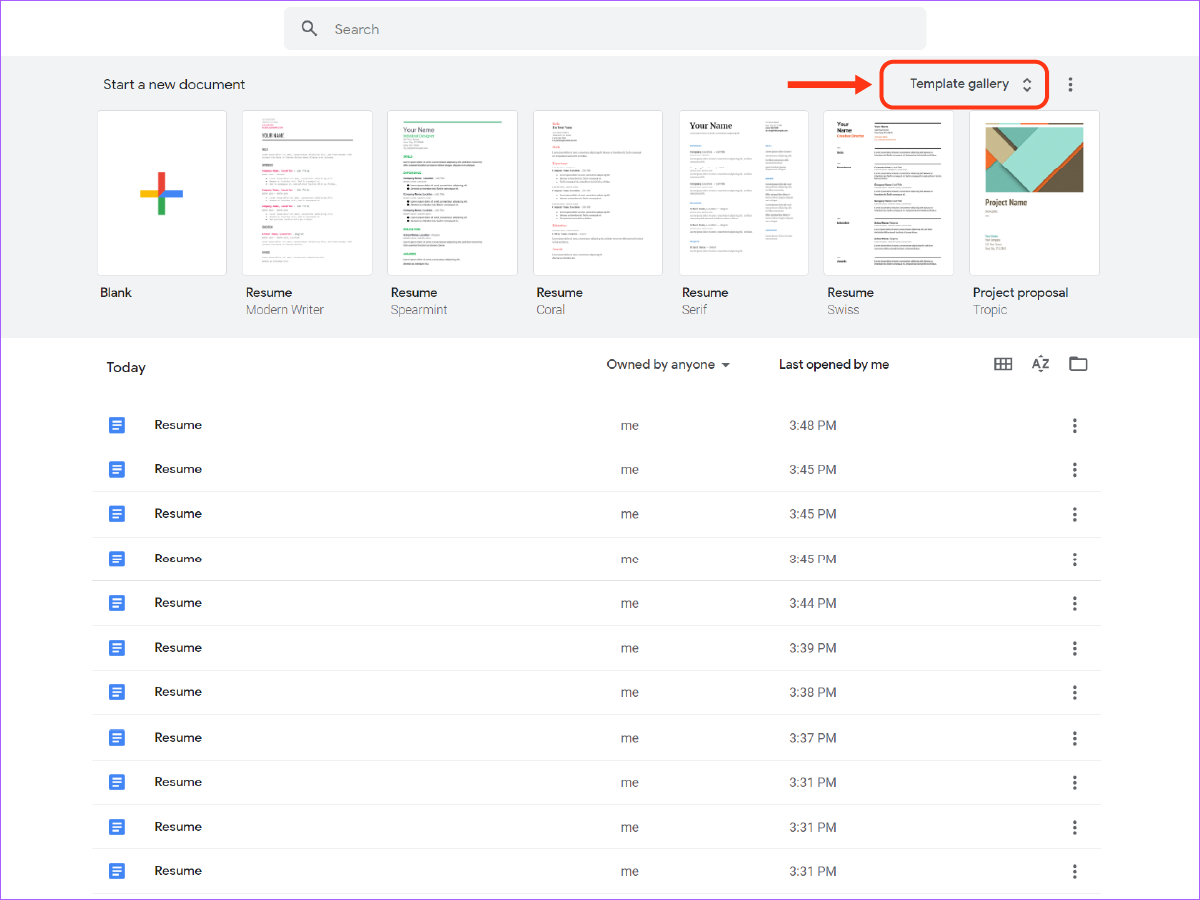Click the '3:44 PM' timestamp

(812, 604)
